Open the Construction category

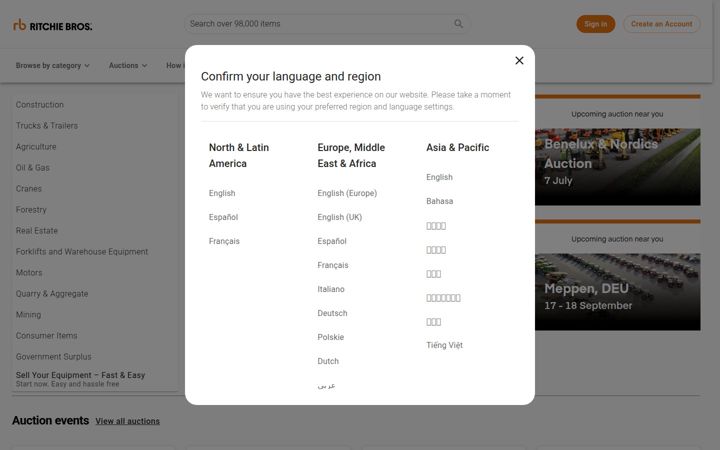(39, 105)
